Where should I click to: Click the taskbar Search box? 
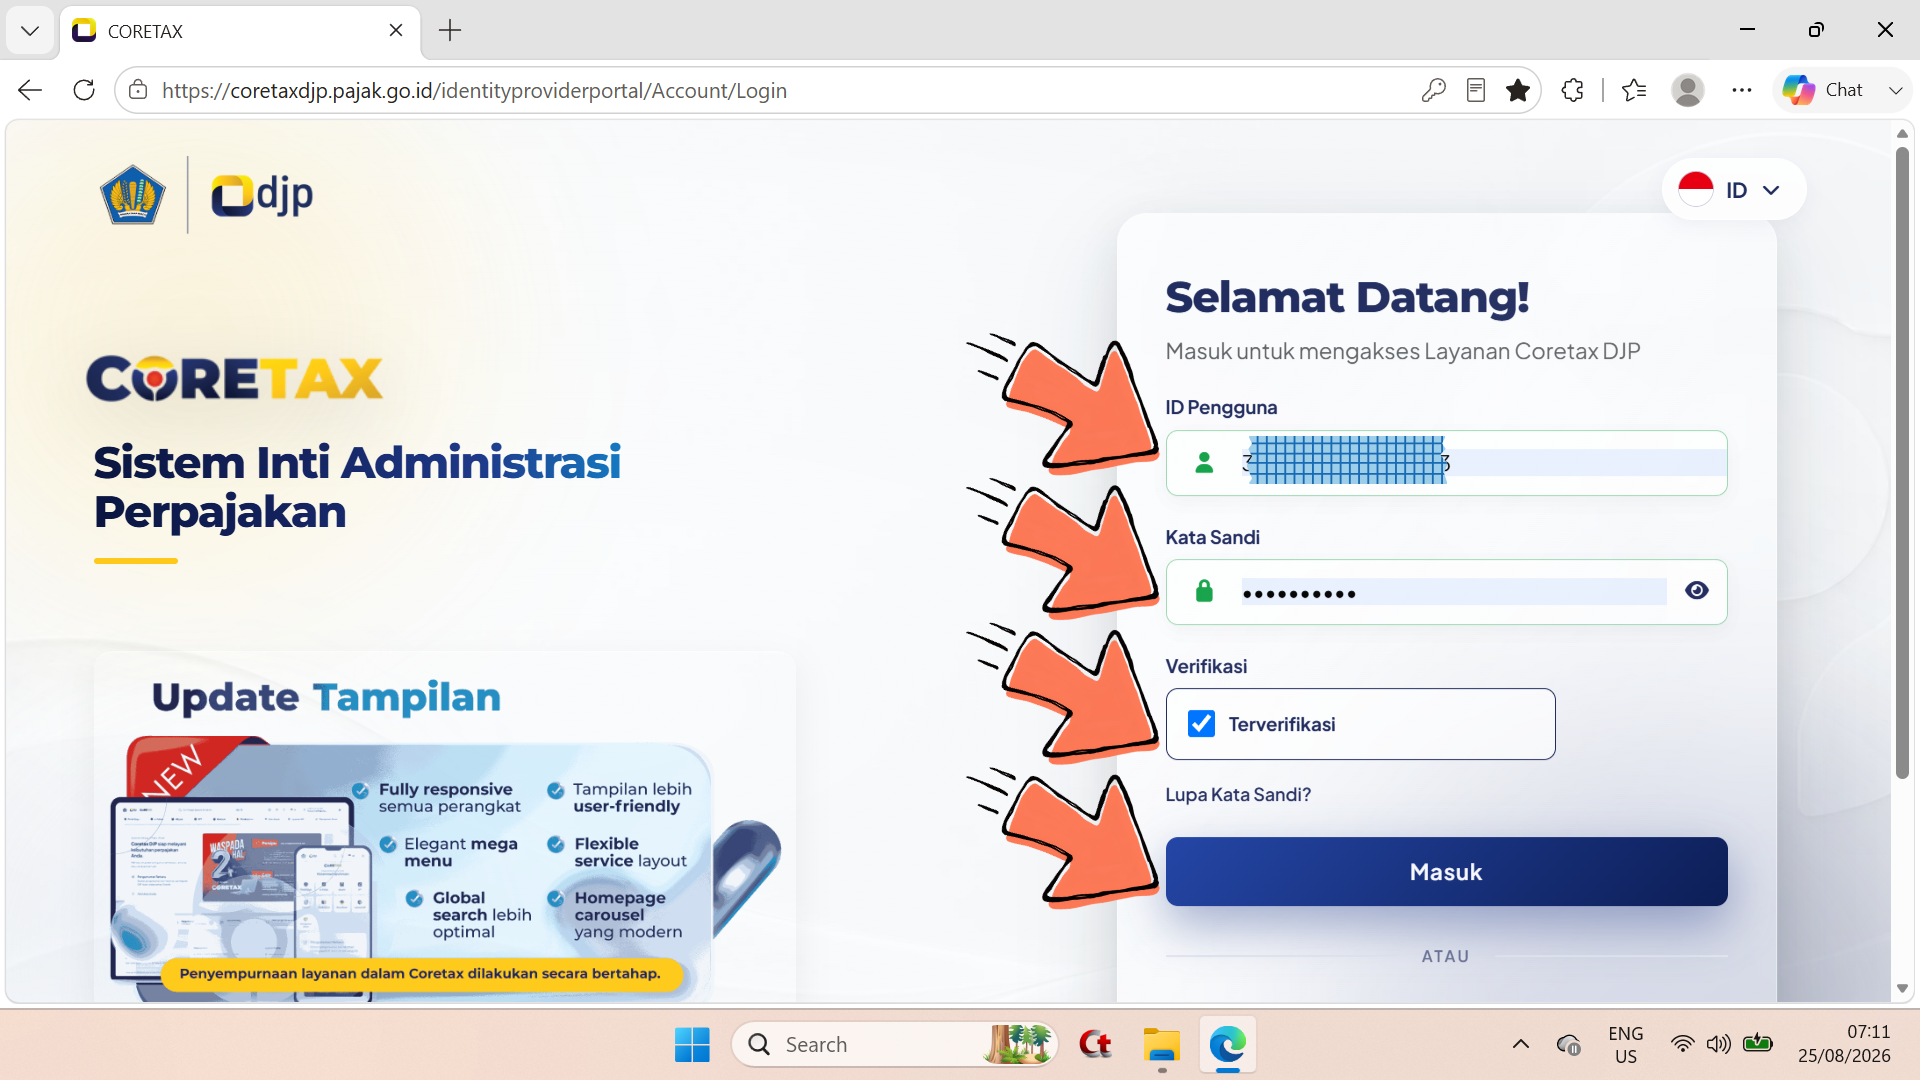coord(895,1045)
